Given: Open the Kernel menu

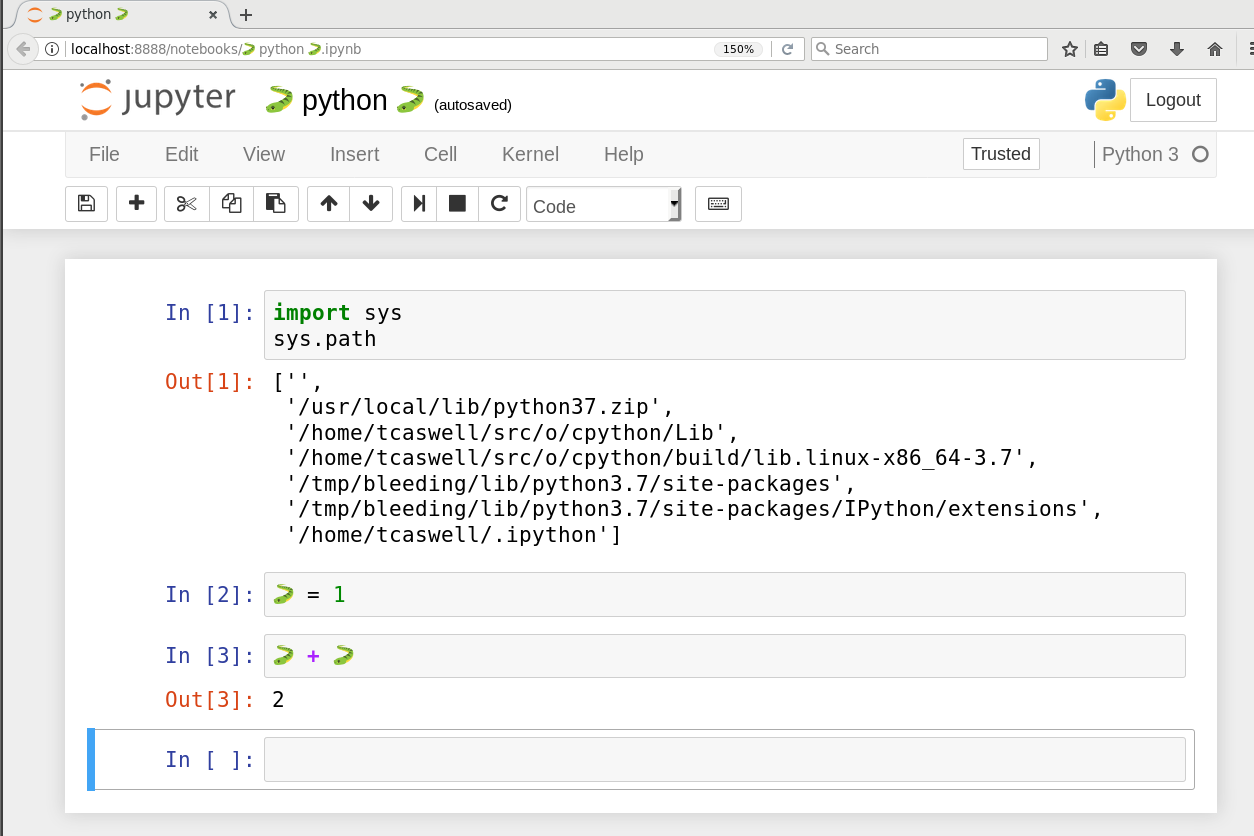Looking at the screenshot, I should point(530,154).
